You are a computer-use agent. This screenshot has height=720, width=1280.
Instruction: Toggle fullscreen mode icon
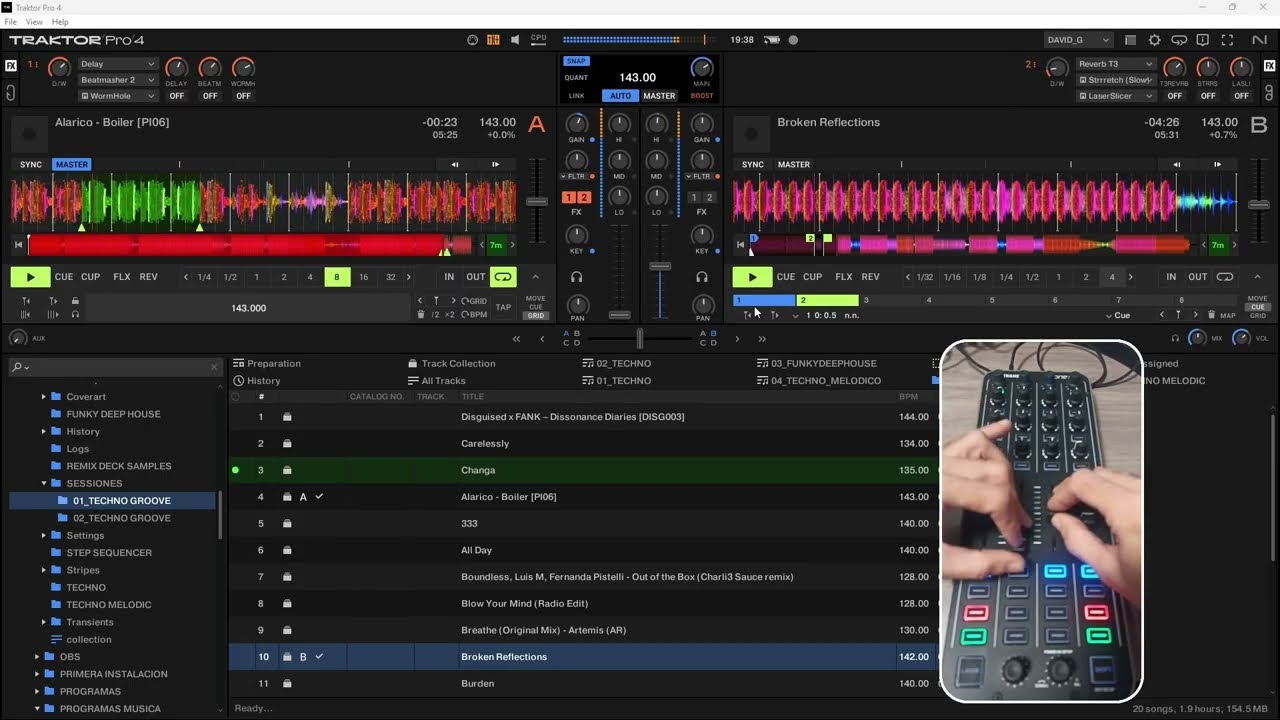tap(1228, 40)
